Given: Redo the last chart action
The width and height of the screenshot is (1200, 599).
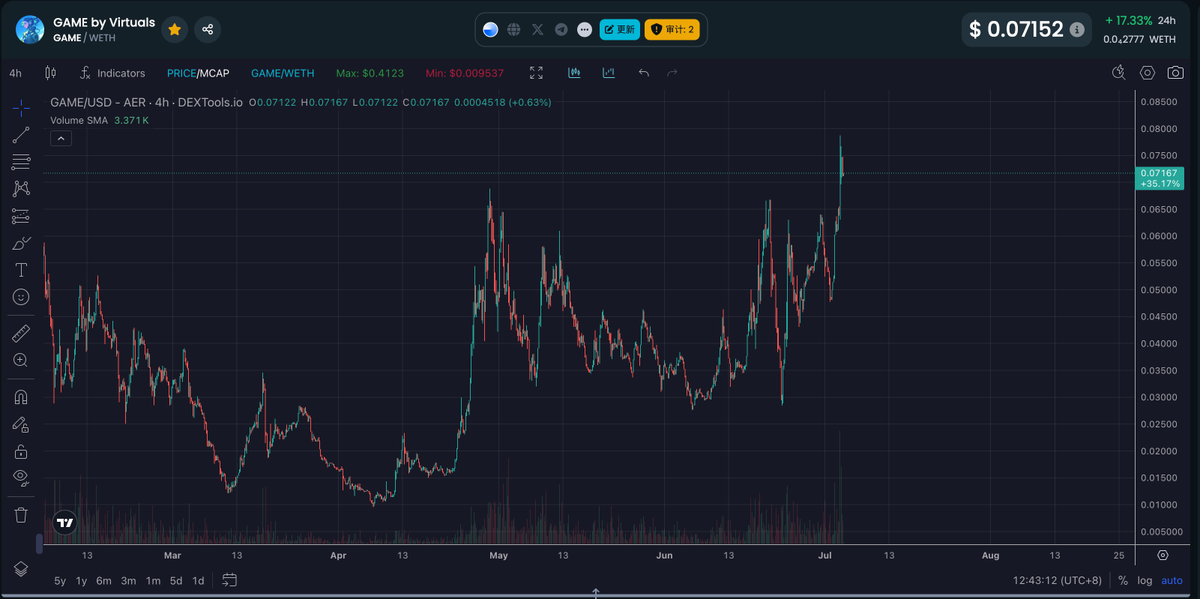Looking at the screenshot, I should point(672,73).
